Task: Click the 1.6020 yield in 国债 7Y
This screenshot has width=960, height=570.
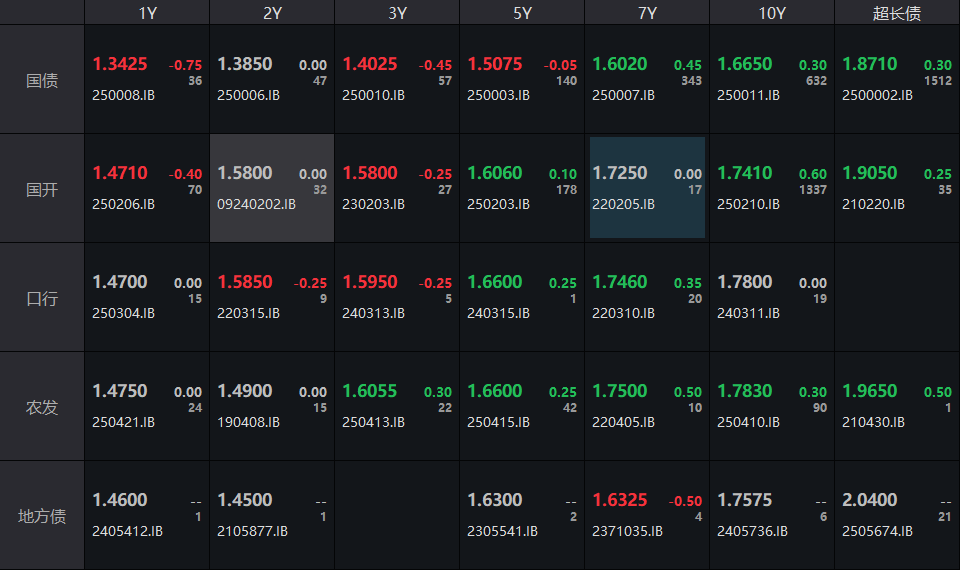Action: click(x=620, y=64)
